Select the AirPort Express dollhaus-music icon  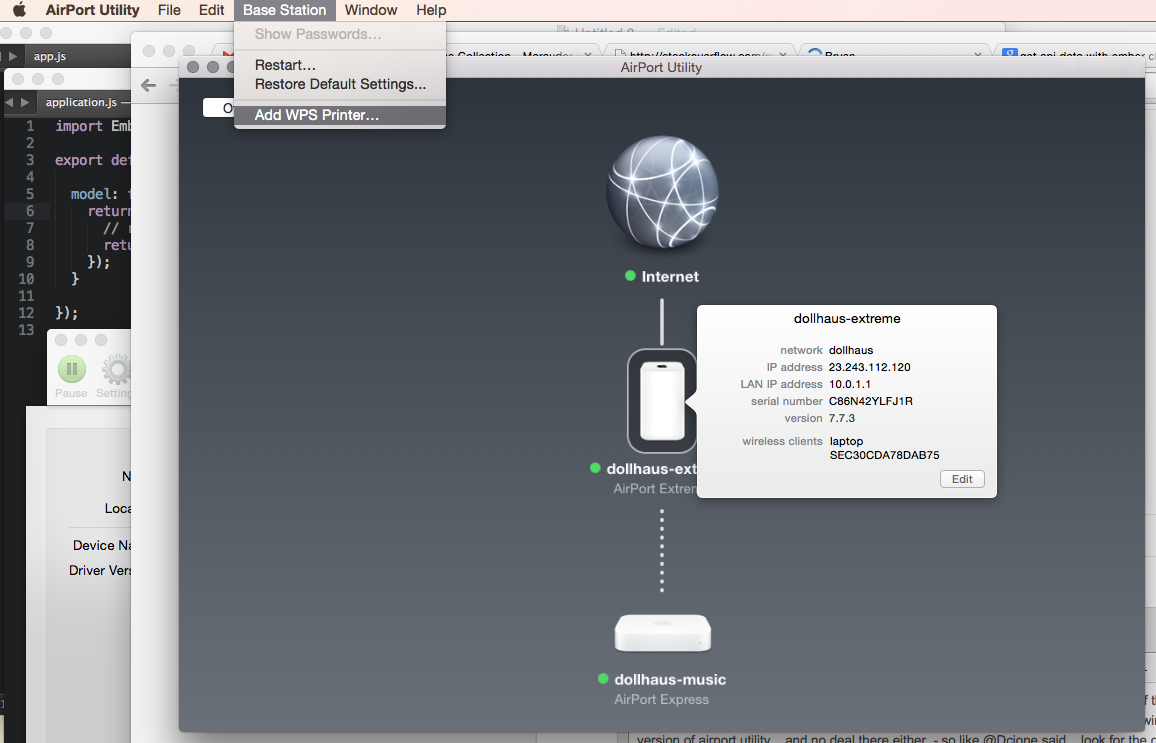click(663, 632)
